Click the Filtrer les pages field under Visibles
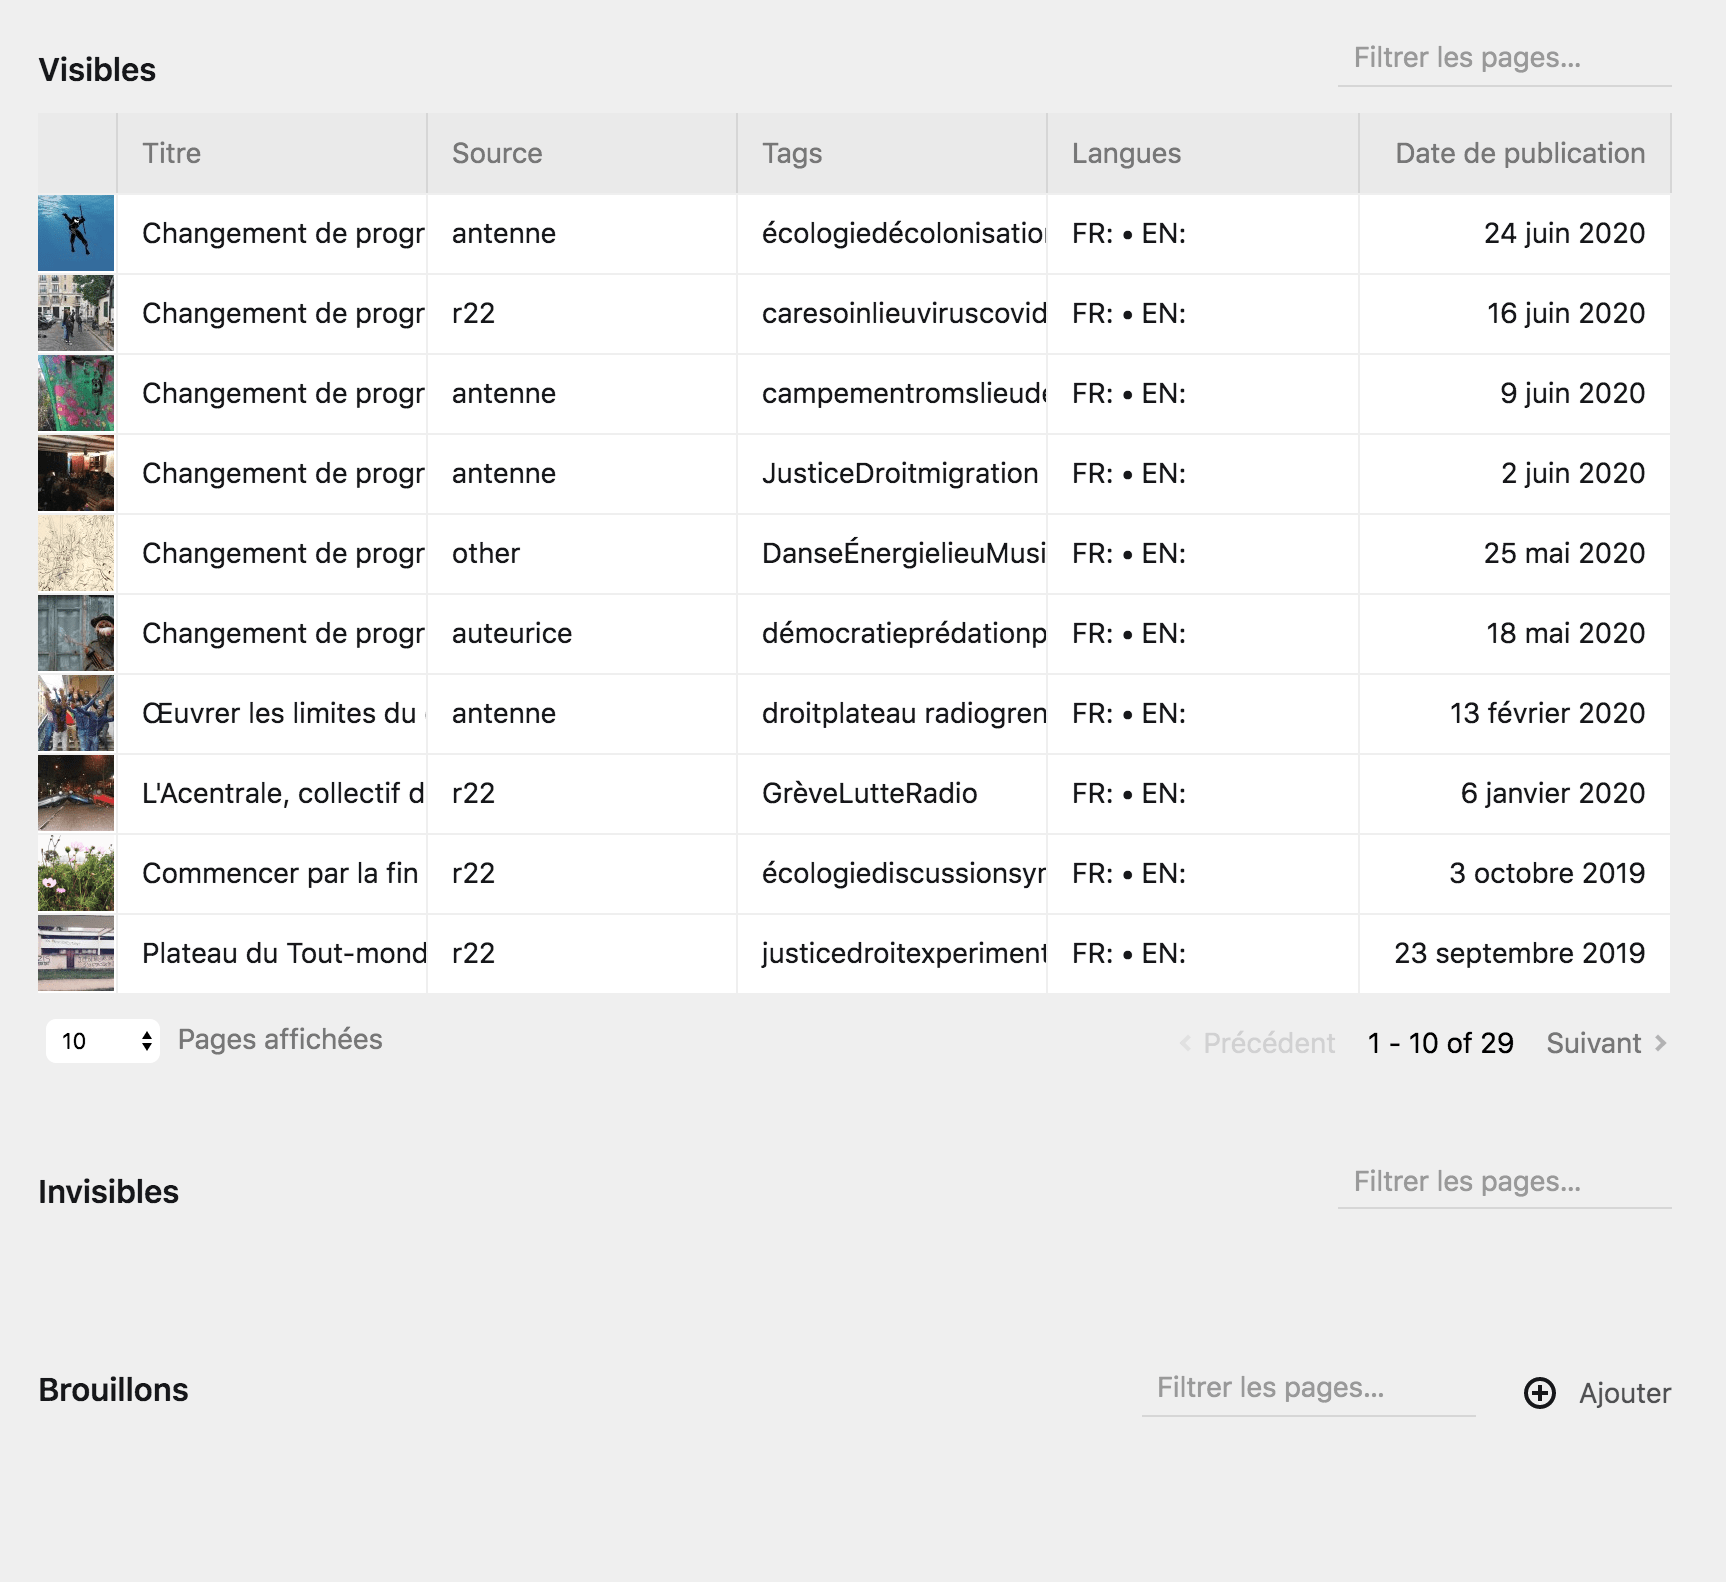 (x=1505, y=59)
